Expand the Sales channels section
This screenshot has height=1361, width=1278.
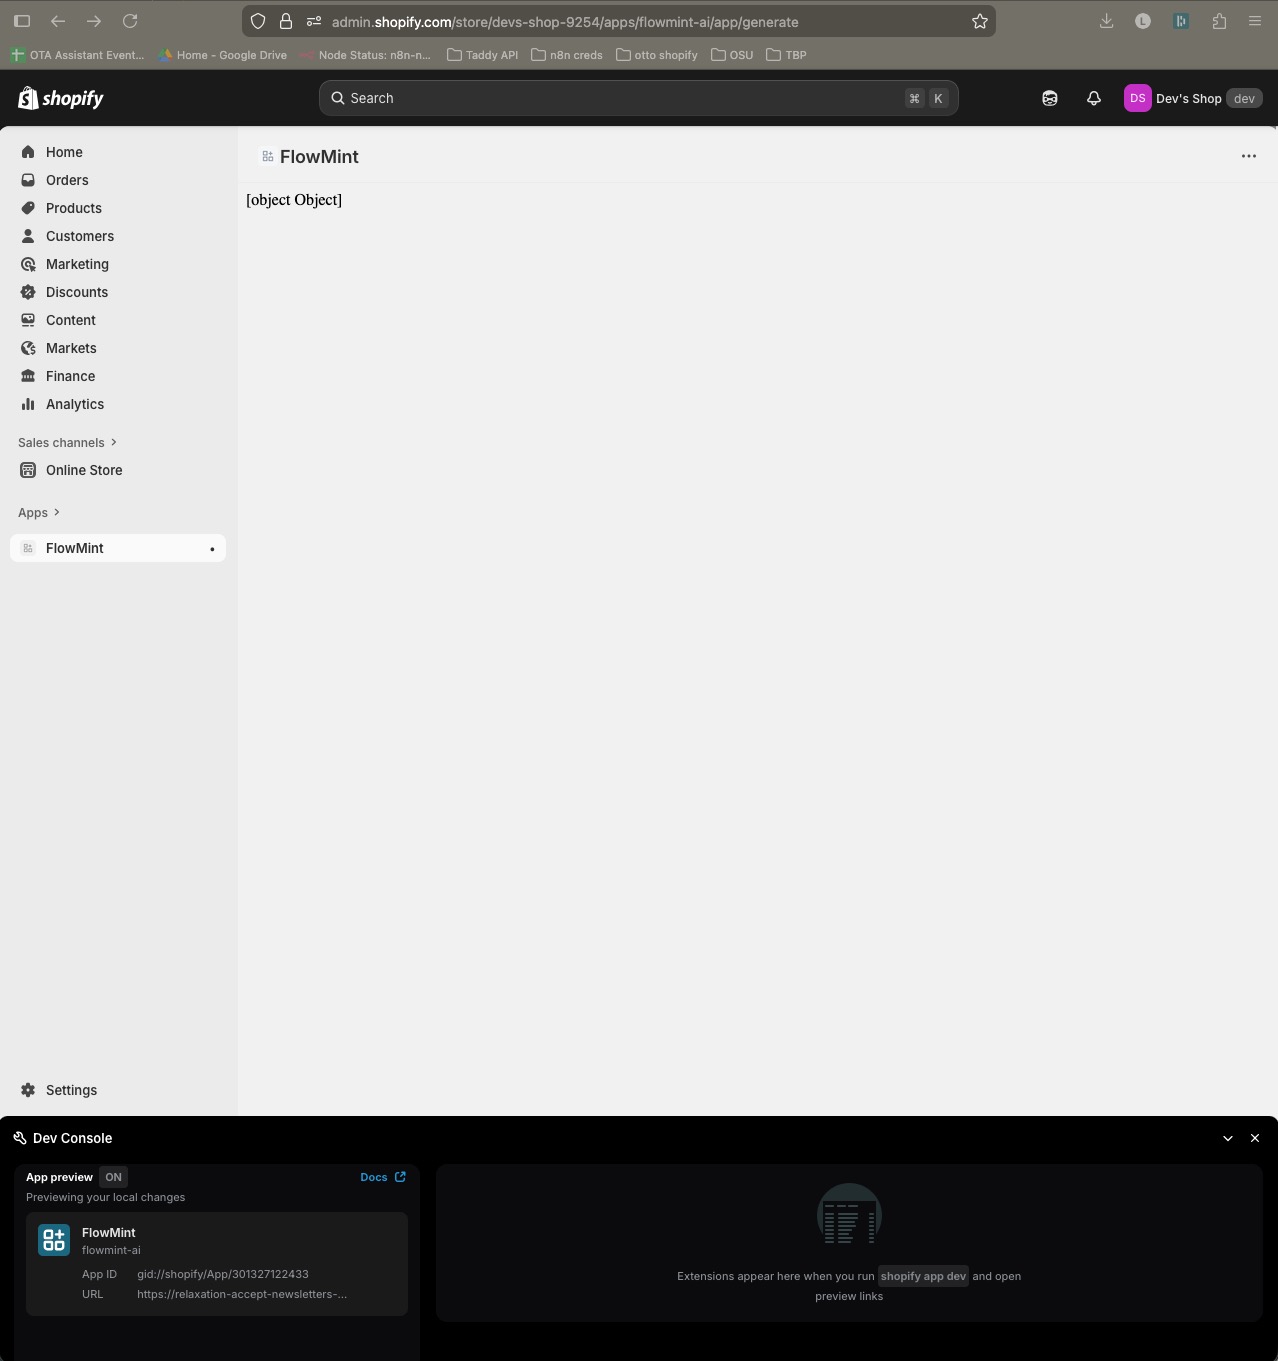pos(67,442)
